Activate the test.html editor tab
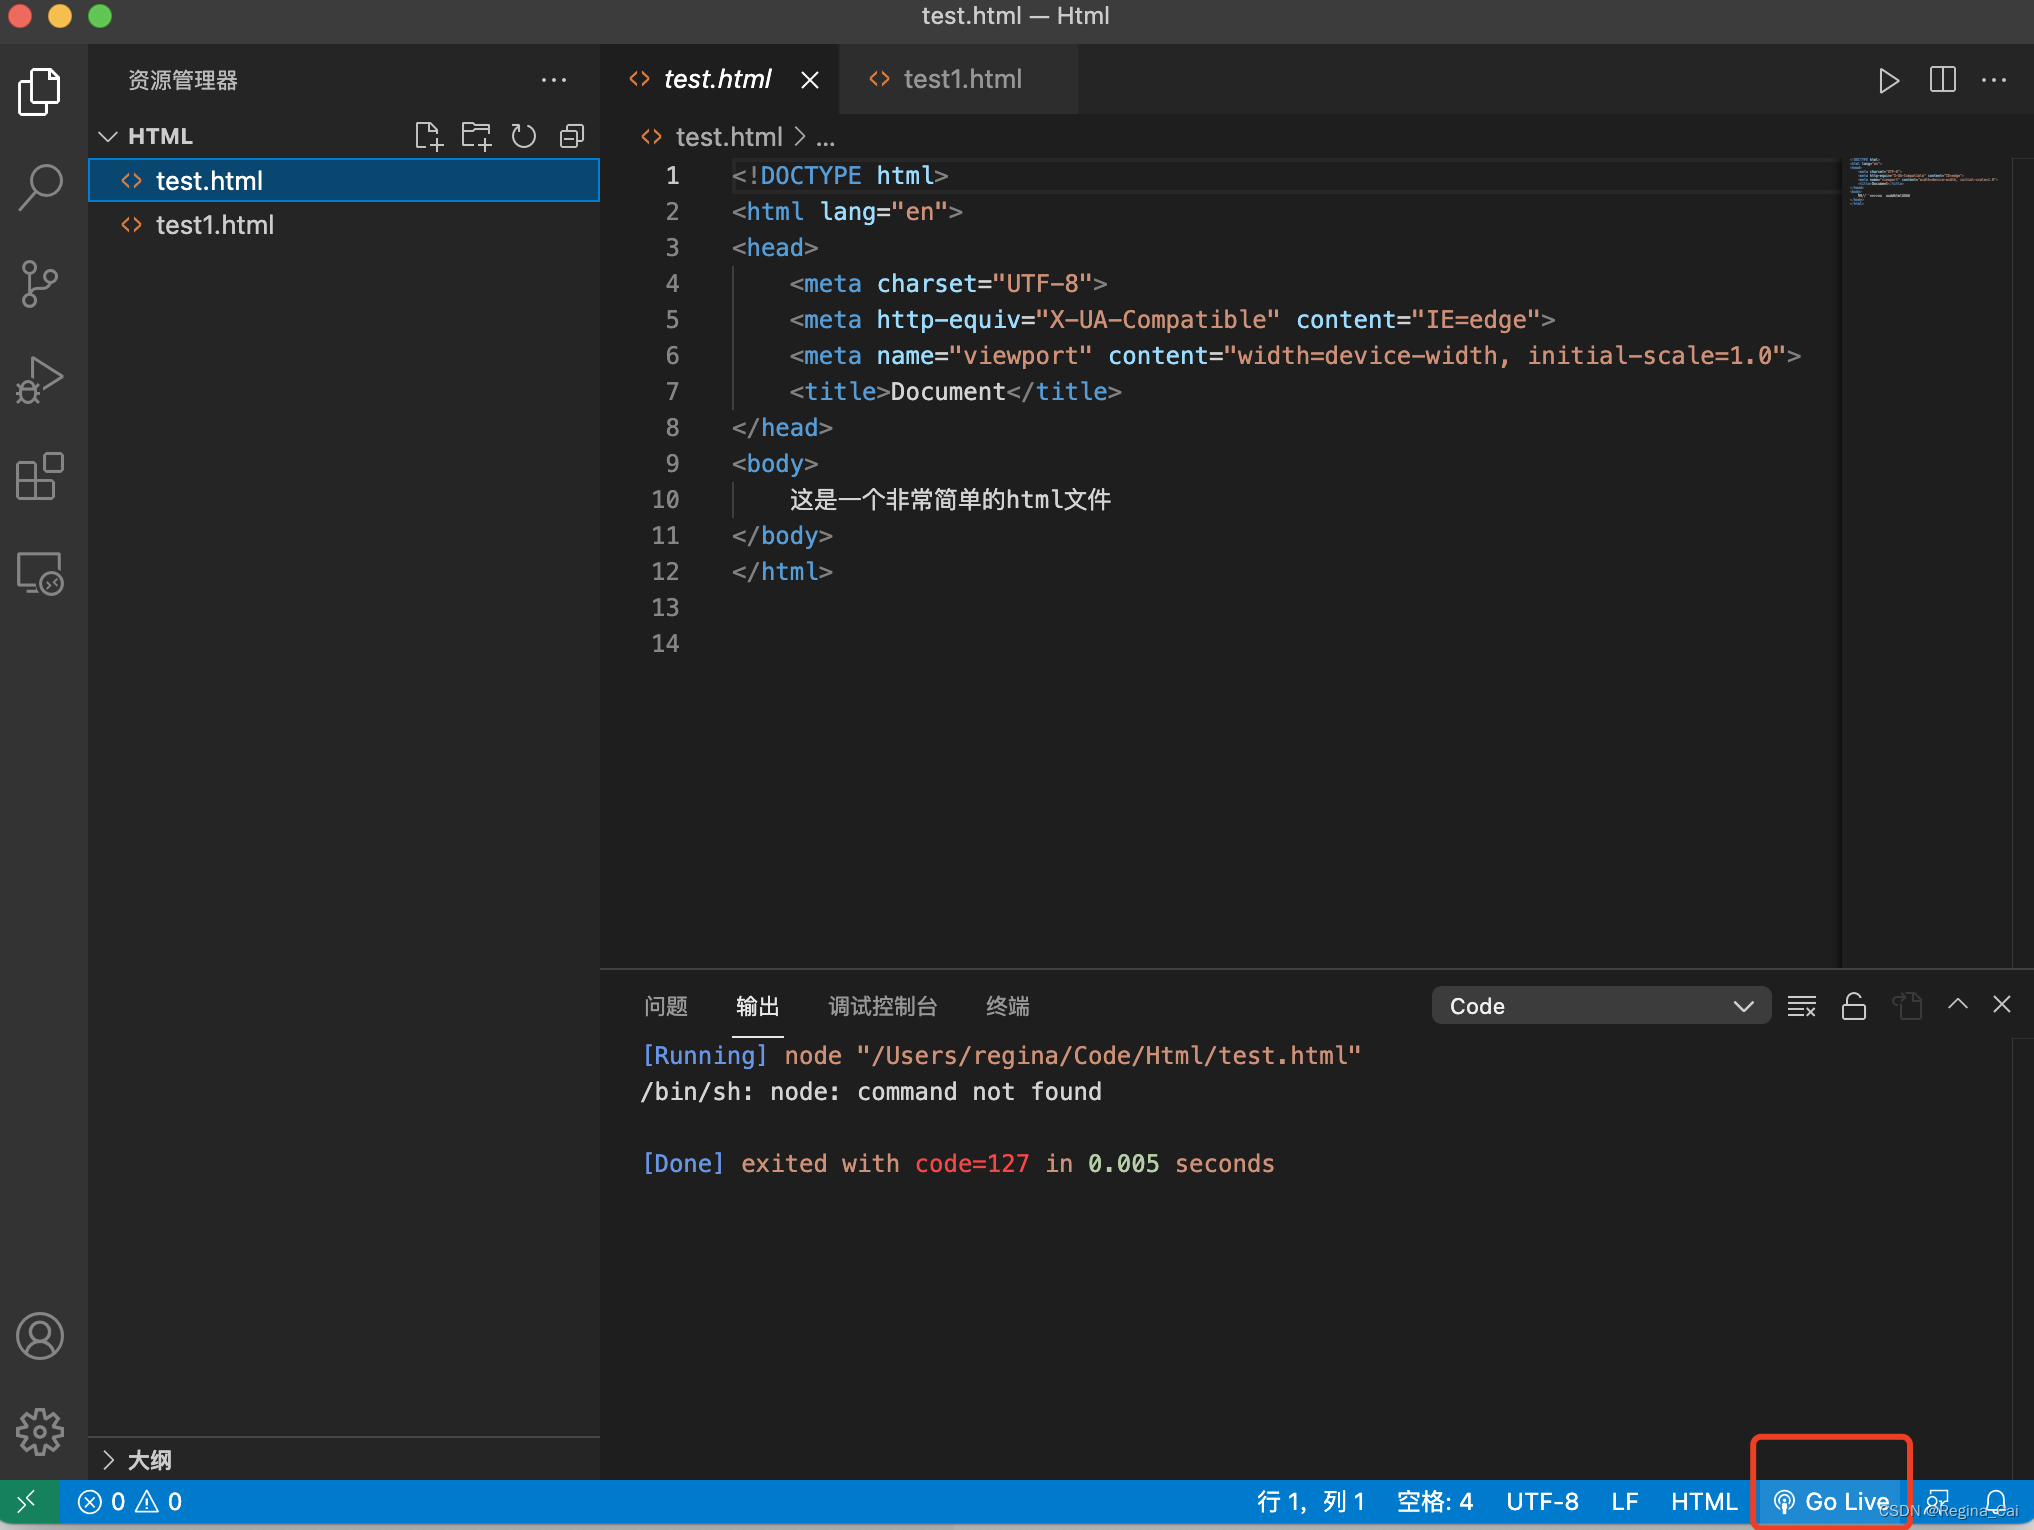The height and width of the screenshot is (1530, 2034). [716, 79]
